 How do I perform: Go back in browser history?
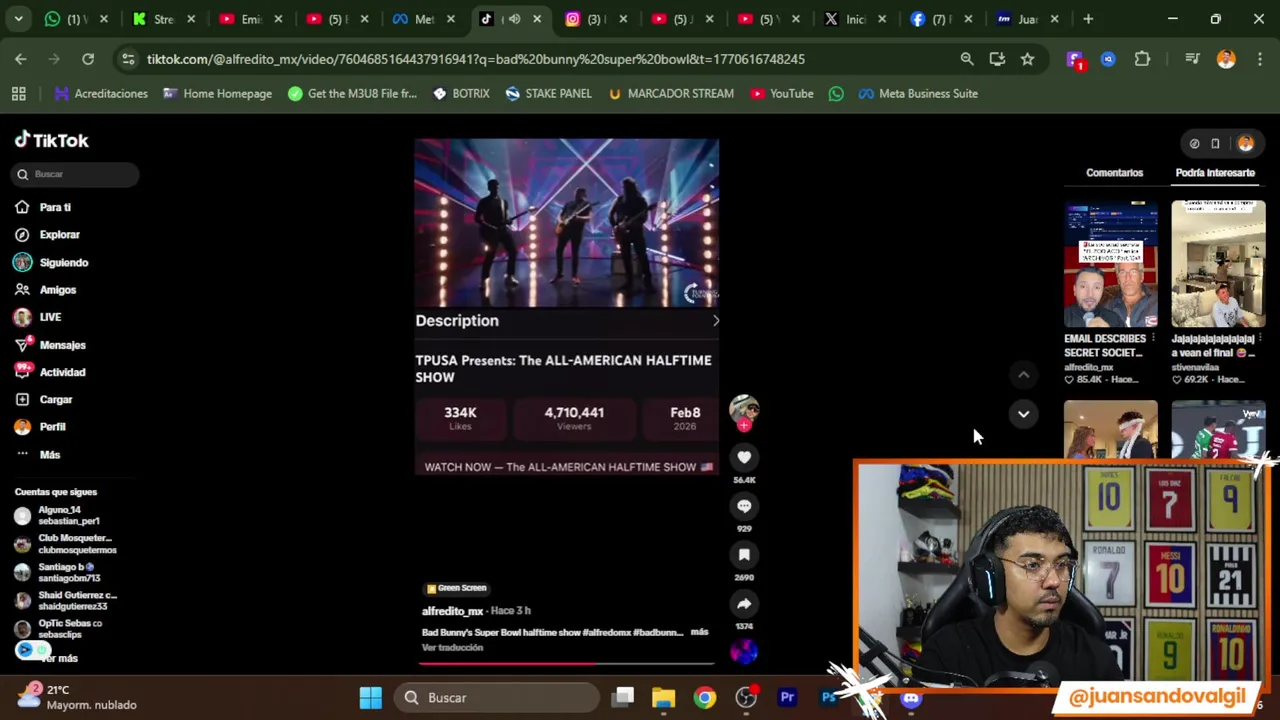pyautogui.click(x=21, y=59)
